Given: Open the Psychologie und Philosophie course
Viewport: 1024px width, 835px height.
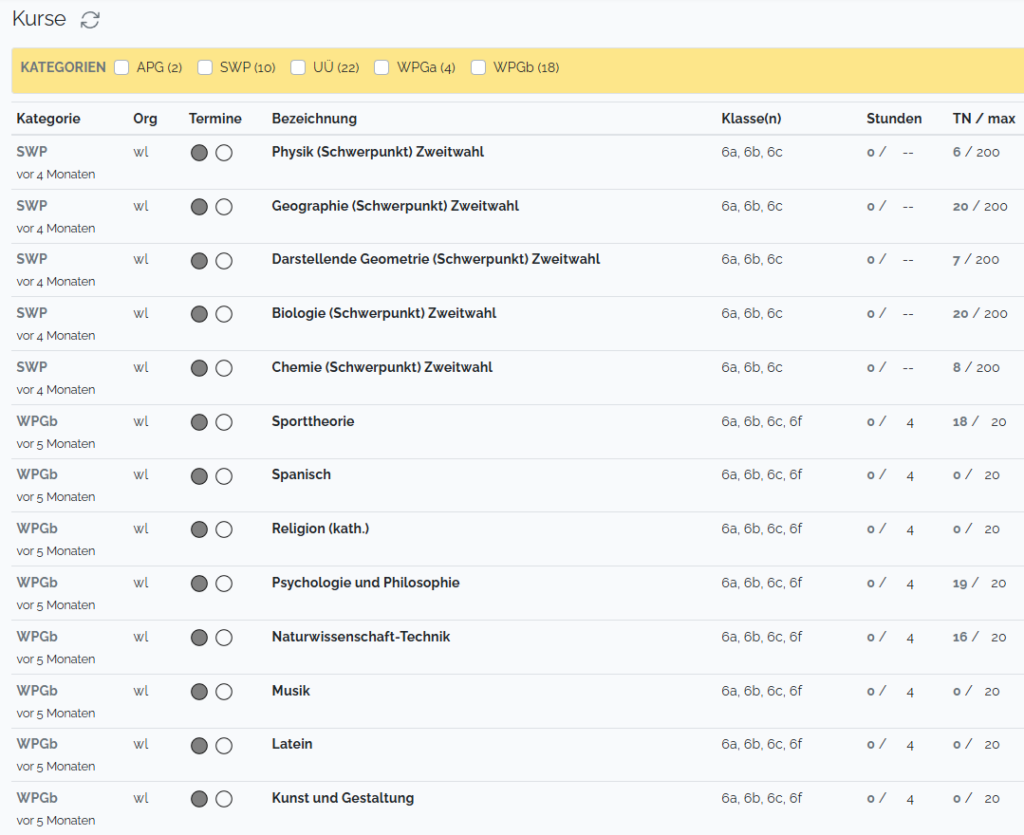Looking at the screenshot, I should [x=365, y=583].
